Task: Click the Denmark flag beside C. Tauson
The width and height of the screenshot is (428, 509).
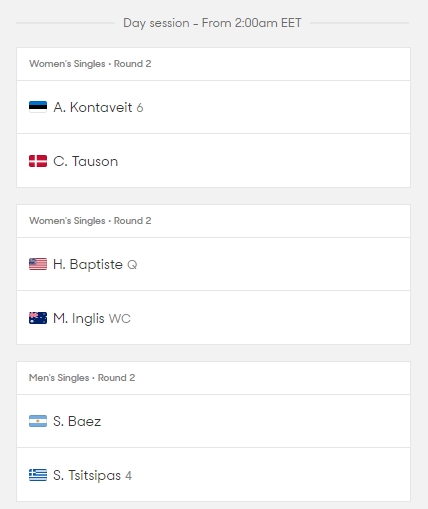Action: tap(38, 161)
